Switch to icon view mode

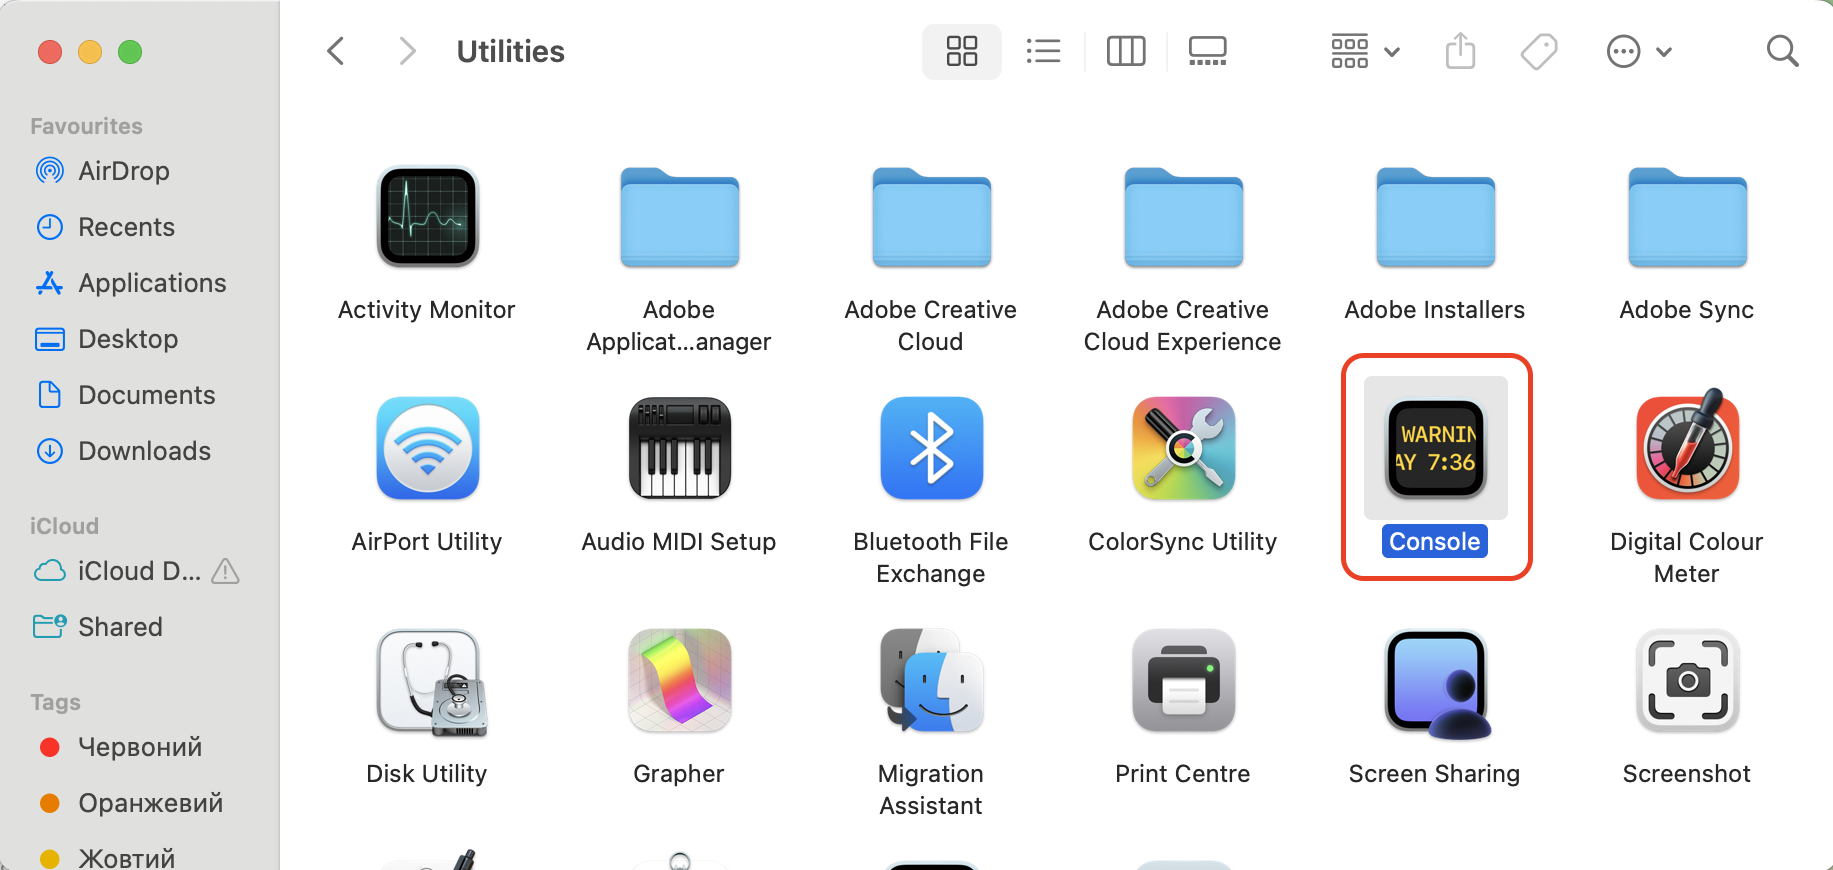tap(961, 51)
